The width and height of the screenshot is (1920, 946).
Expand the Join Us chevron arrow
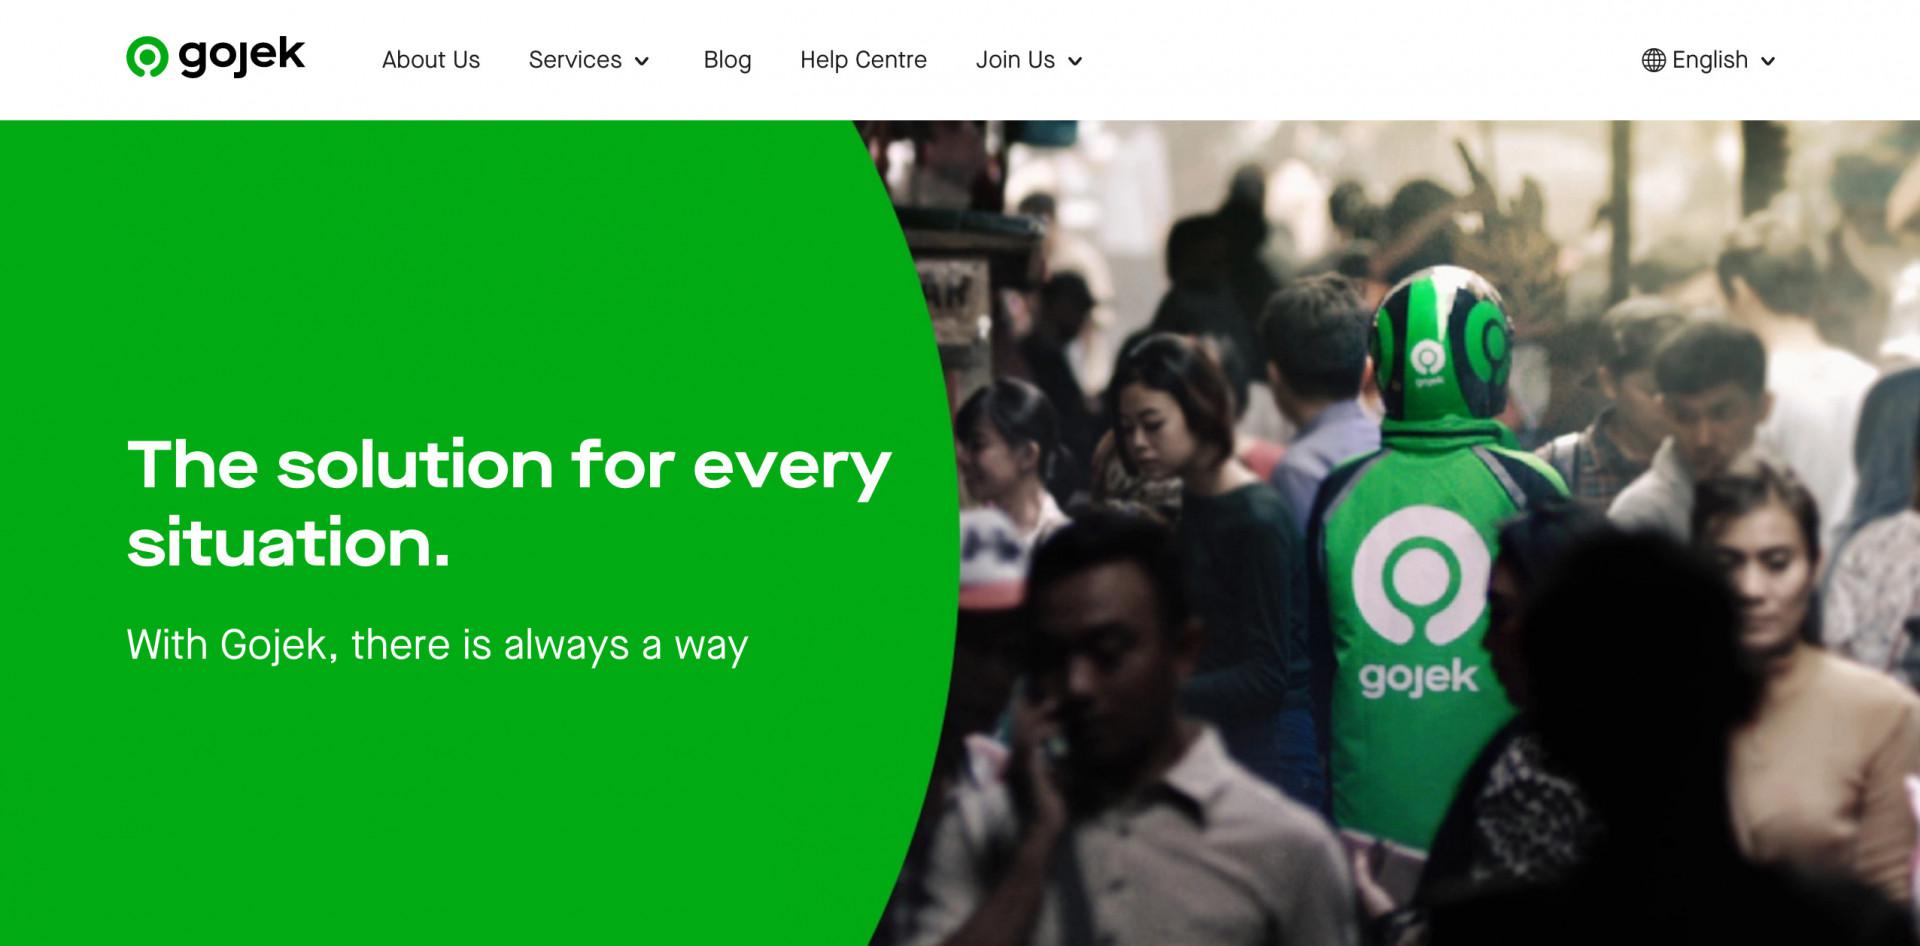pyautogui.click(x=1075, y=61)
